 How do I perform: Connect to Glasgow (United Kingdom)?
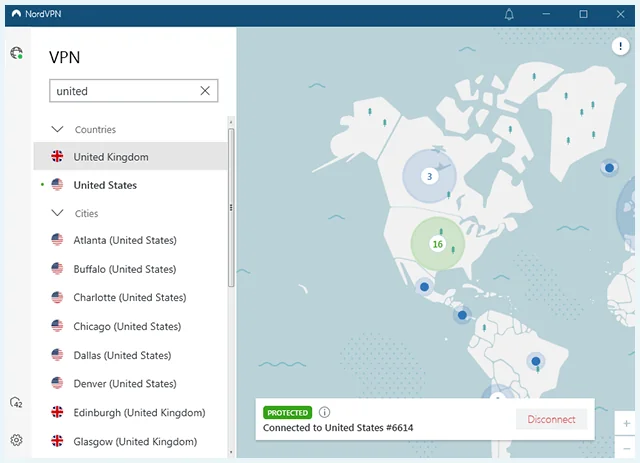coord(130,441)
